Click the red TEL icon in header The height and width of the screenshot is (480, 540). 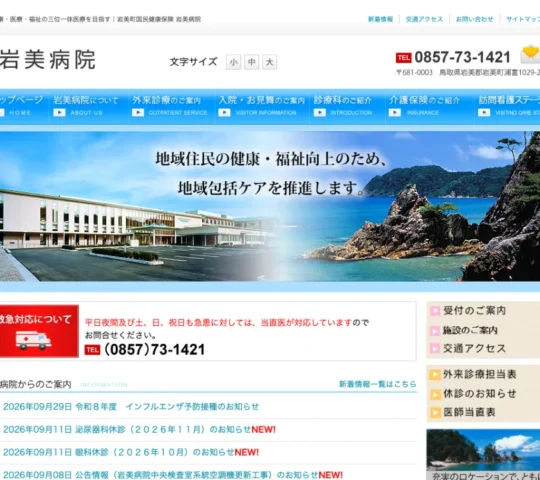tap(404, 58)
